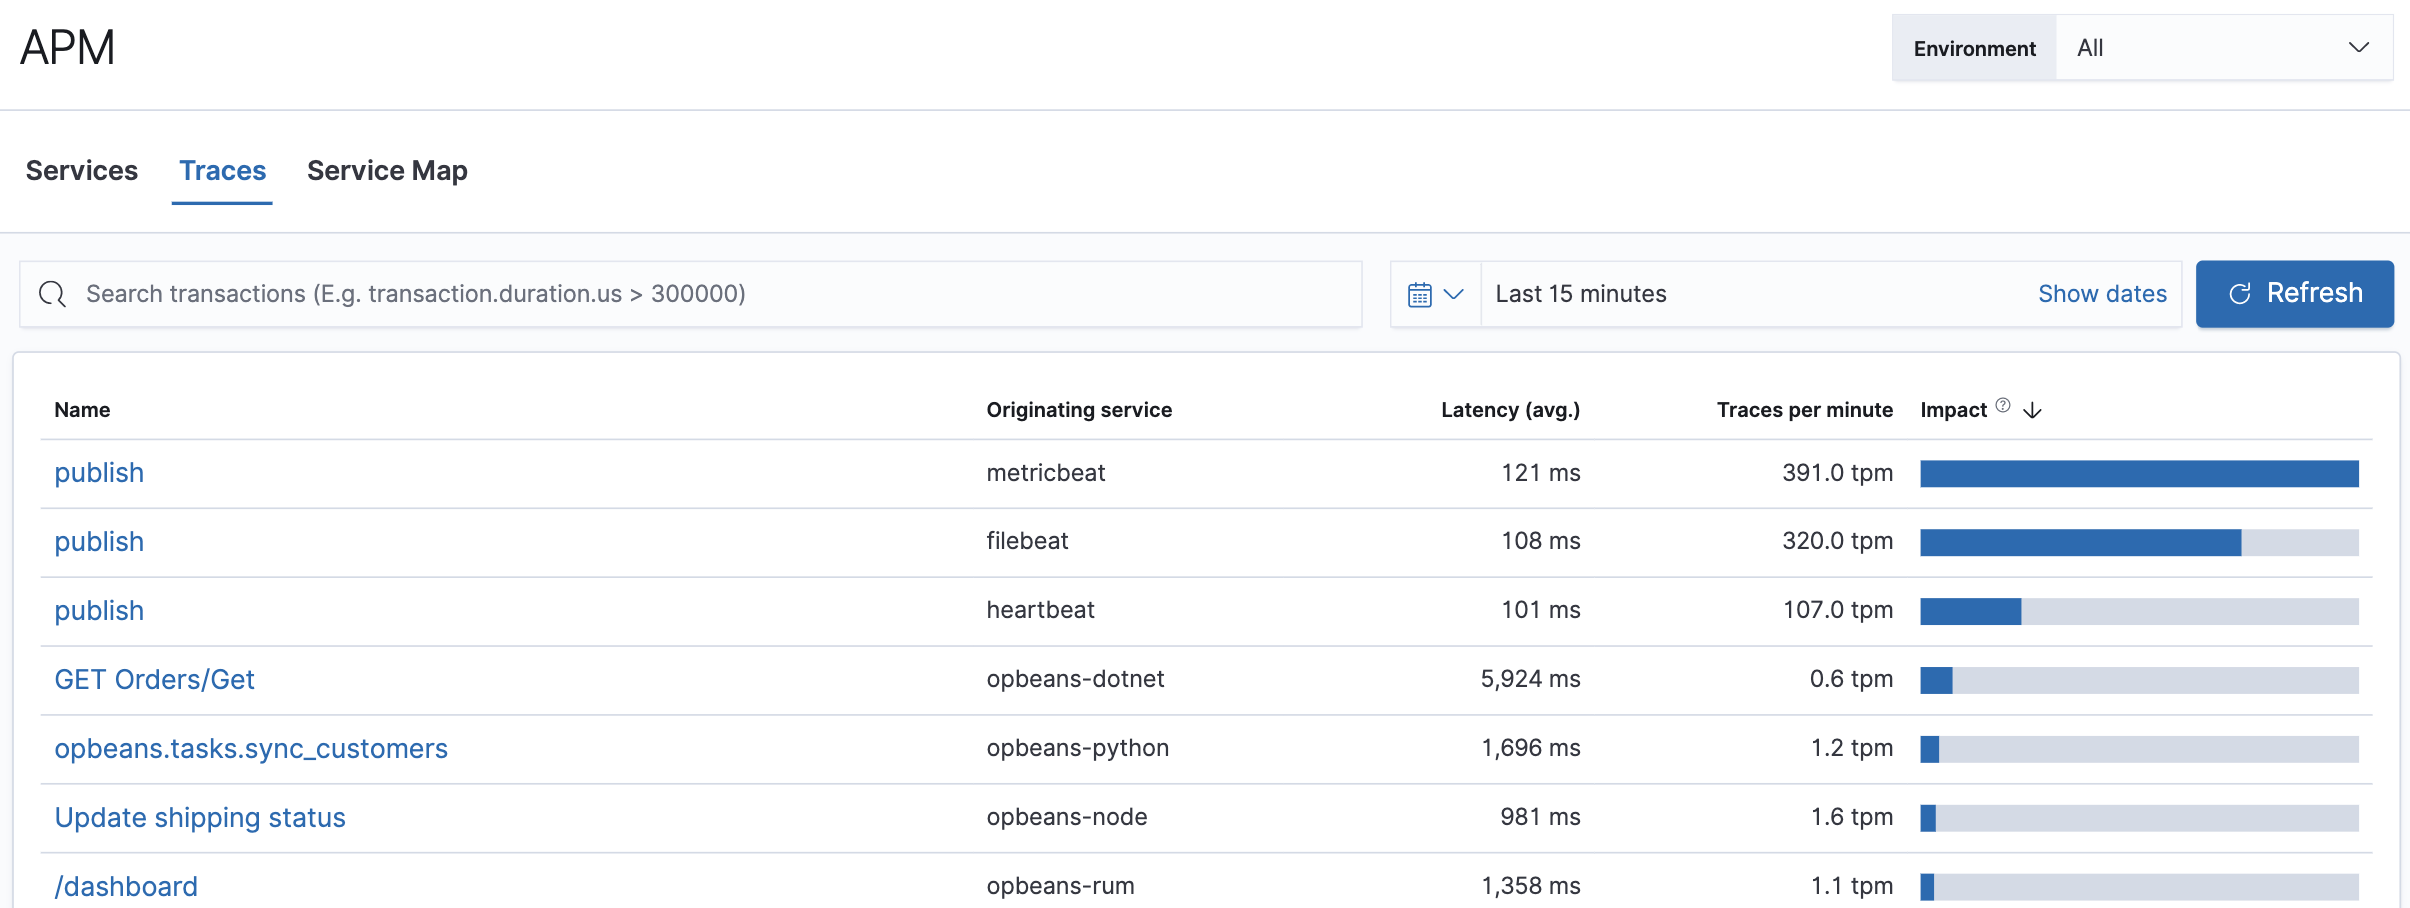
Task: Open the opbeans.tasks.sync_customers trace
Action: 251,748
